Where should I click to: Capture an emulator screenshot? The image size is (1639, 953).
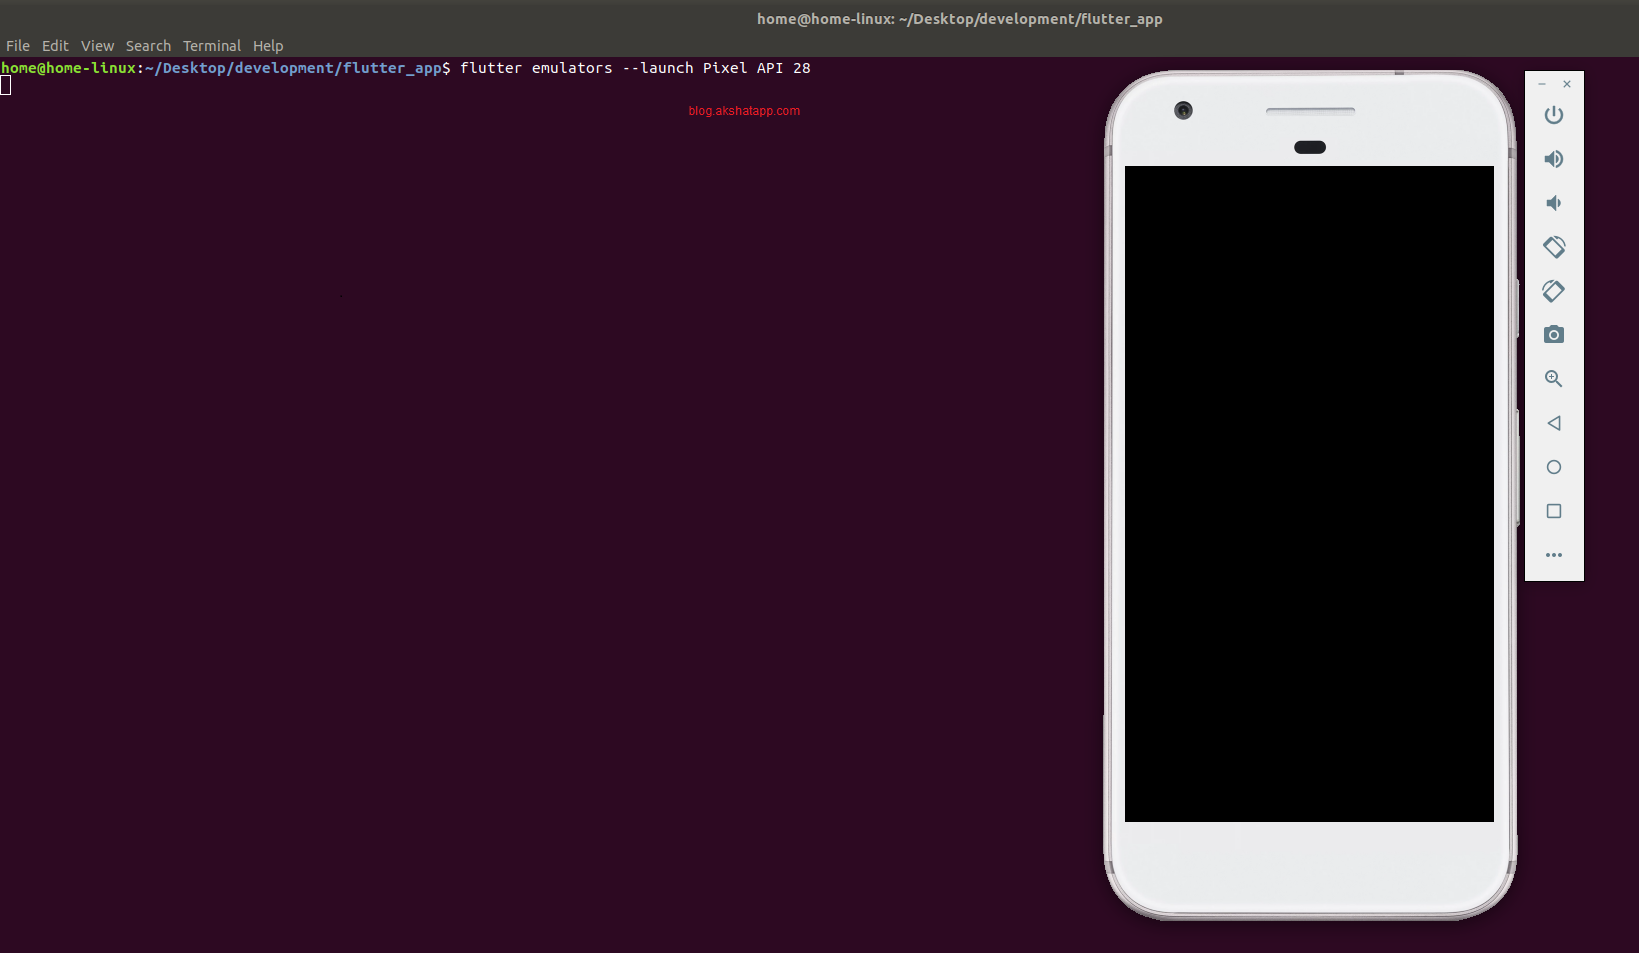(x=1553, y=334)
